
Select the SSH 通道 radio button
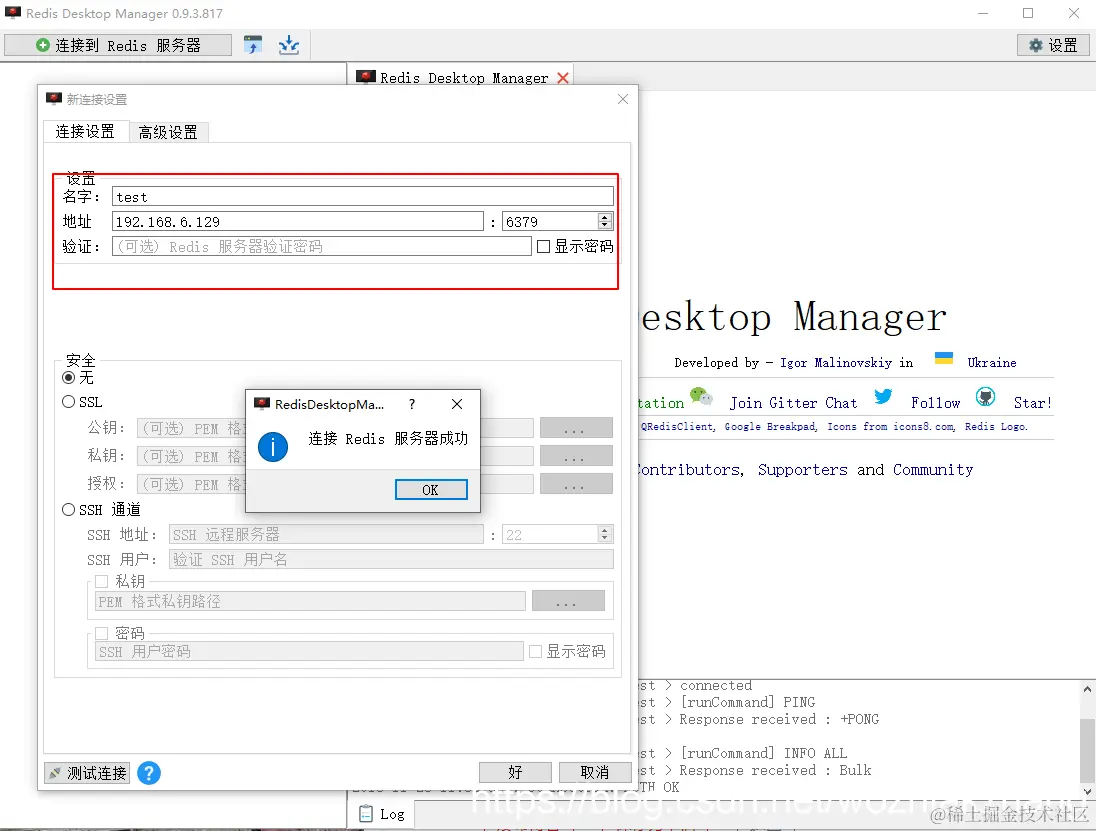68,510
